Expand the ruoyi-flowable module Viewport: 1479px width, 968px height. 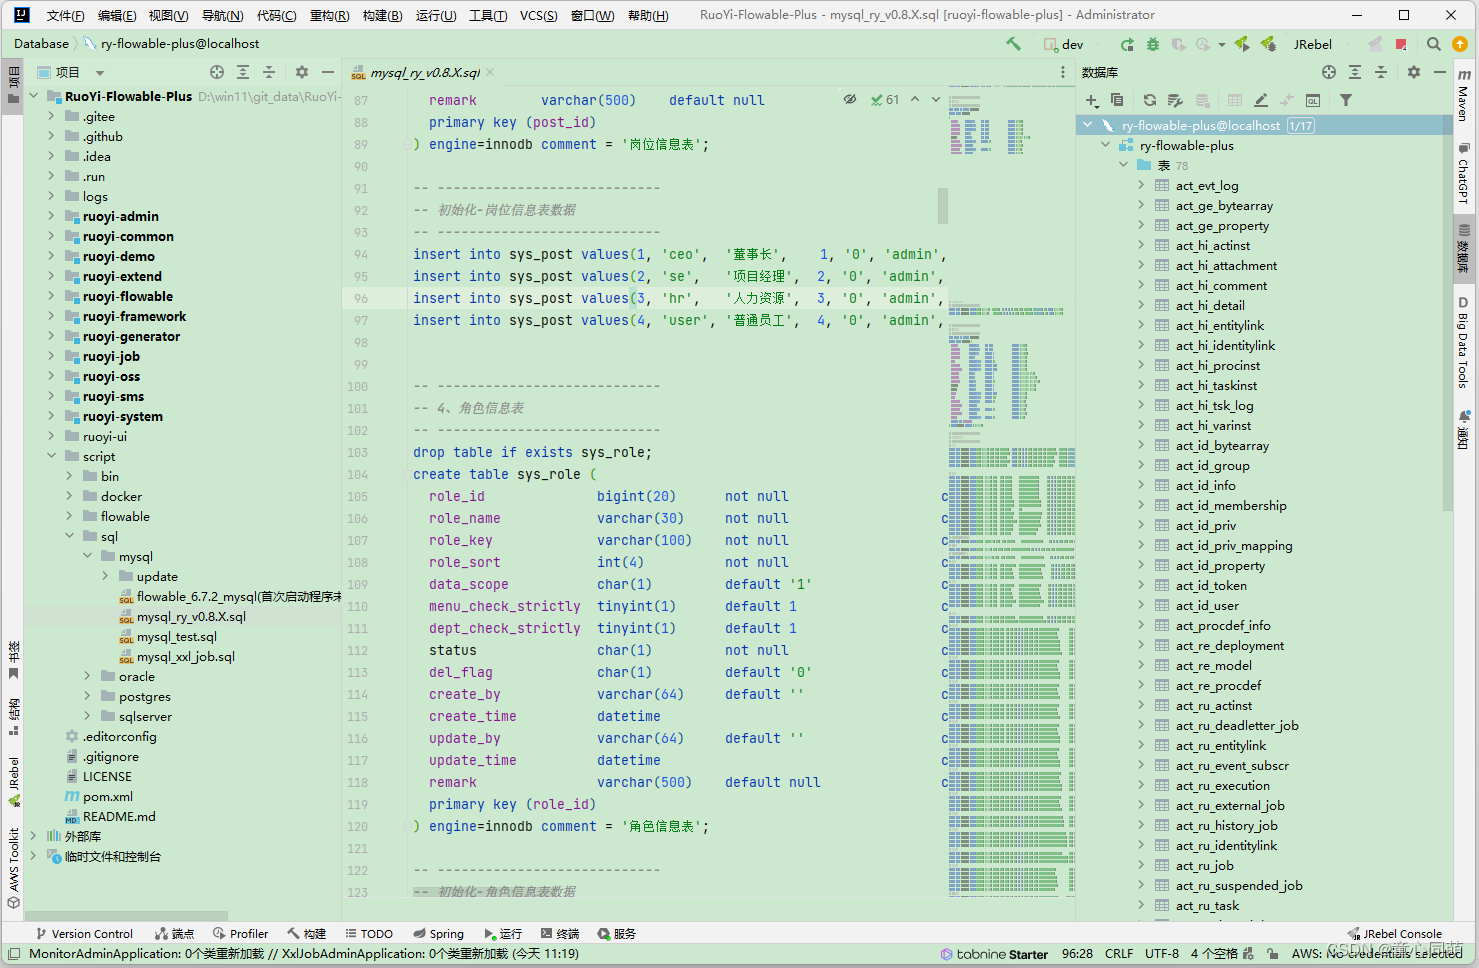point(51,296)
